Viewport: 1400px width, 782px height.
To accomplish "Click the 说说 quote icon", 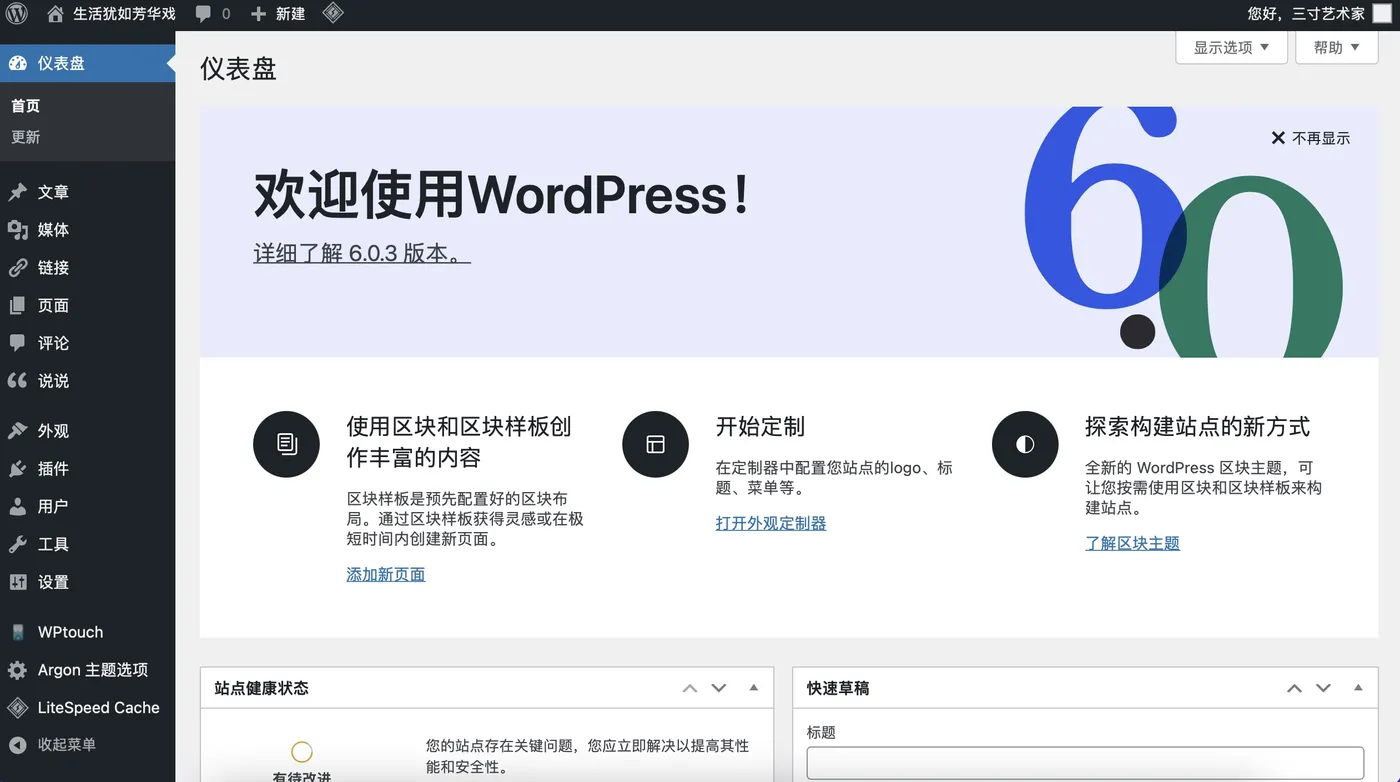I will pyautogui.click(x=18, y=381).
